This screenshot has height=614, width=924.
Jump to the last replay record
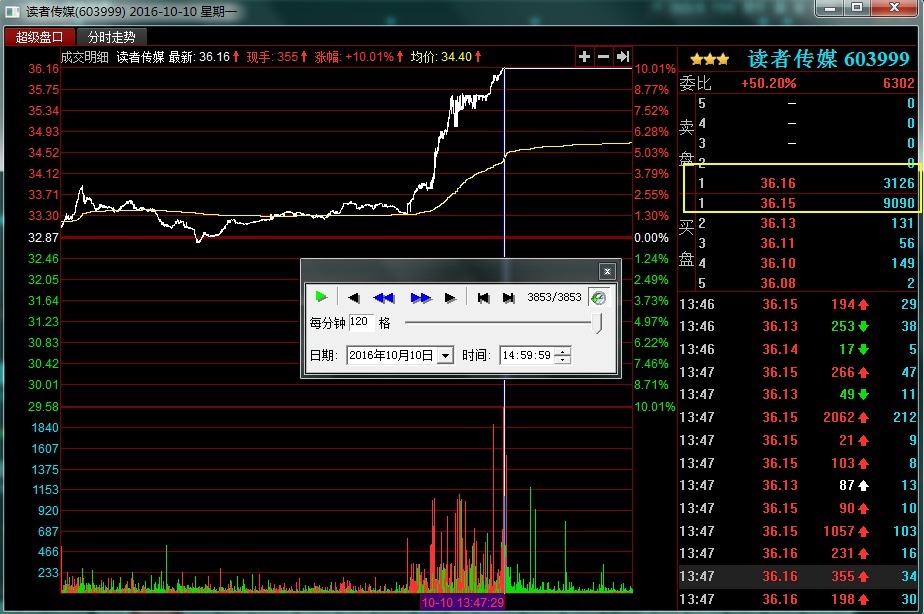point(508,297)
